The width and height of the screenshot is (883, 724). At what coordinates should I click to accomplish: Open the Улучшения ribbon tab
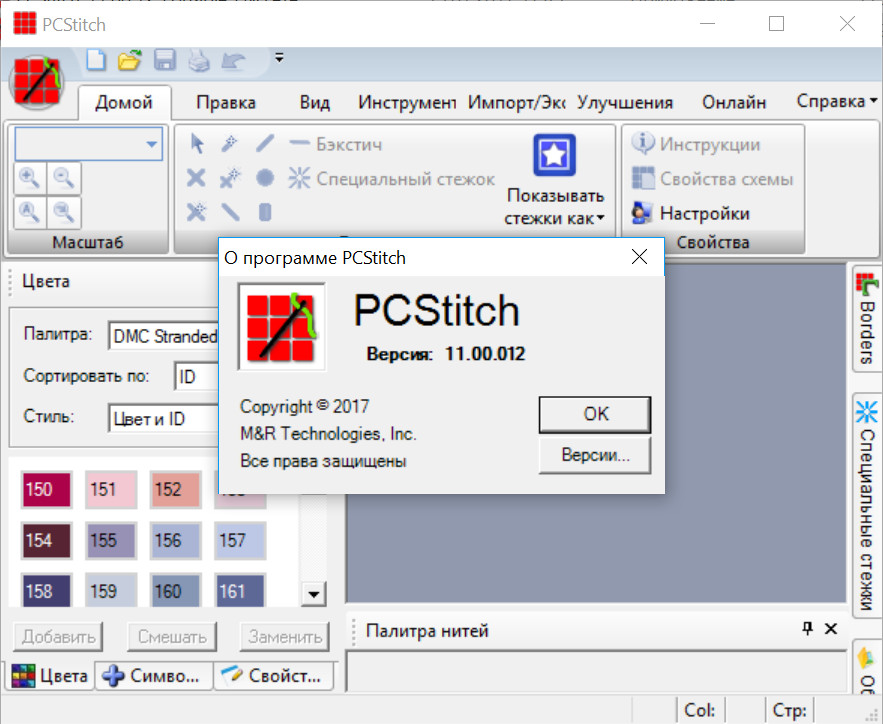pos(625,102)
